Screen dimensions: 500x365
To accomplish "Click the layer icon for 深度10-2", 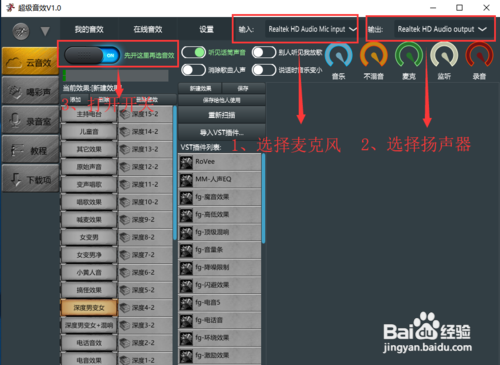I will (125, 202).
